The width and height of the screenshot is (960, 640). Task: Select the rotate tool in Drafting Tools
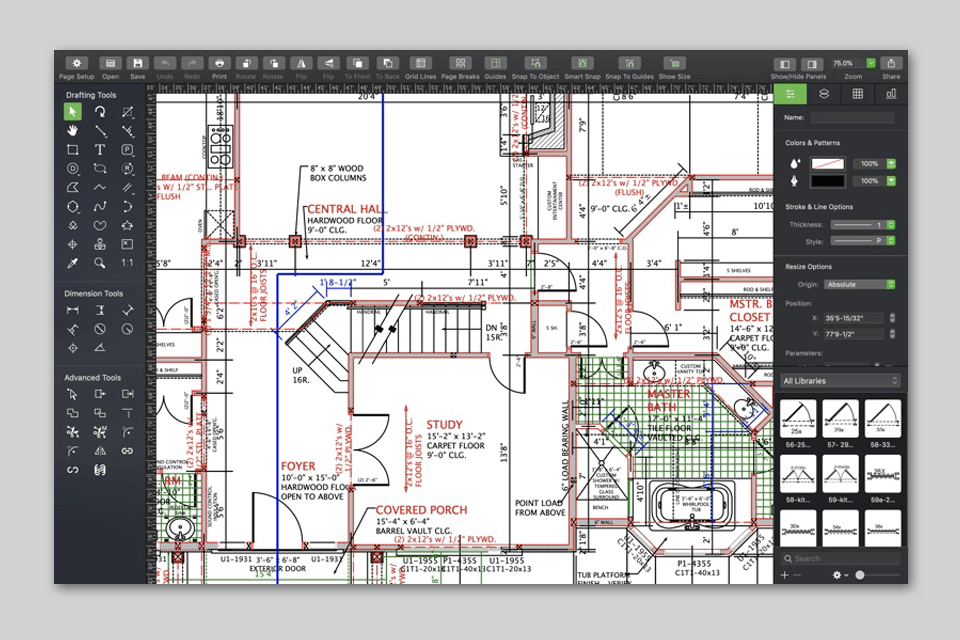tap(100, 111)
